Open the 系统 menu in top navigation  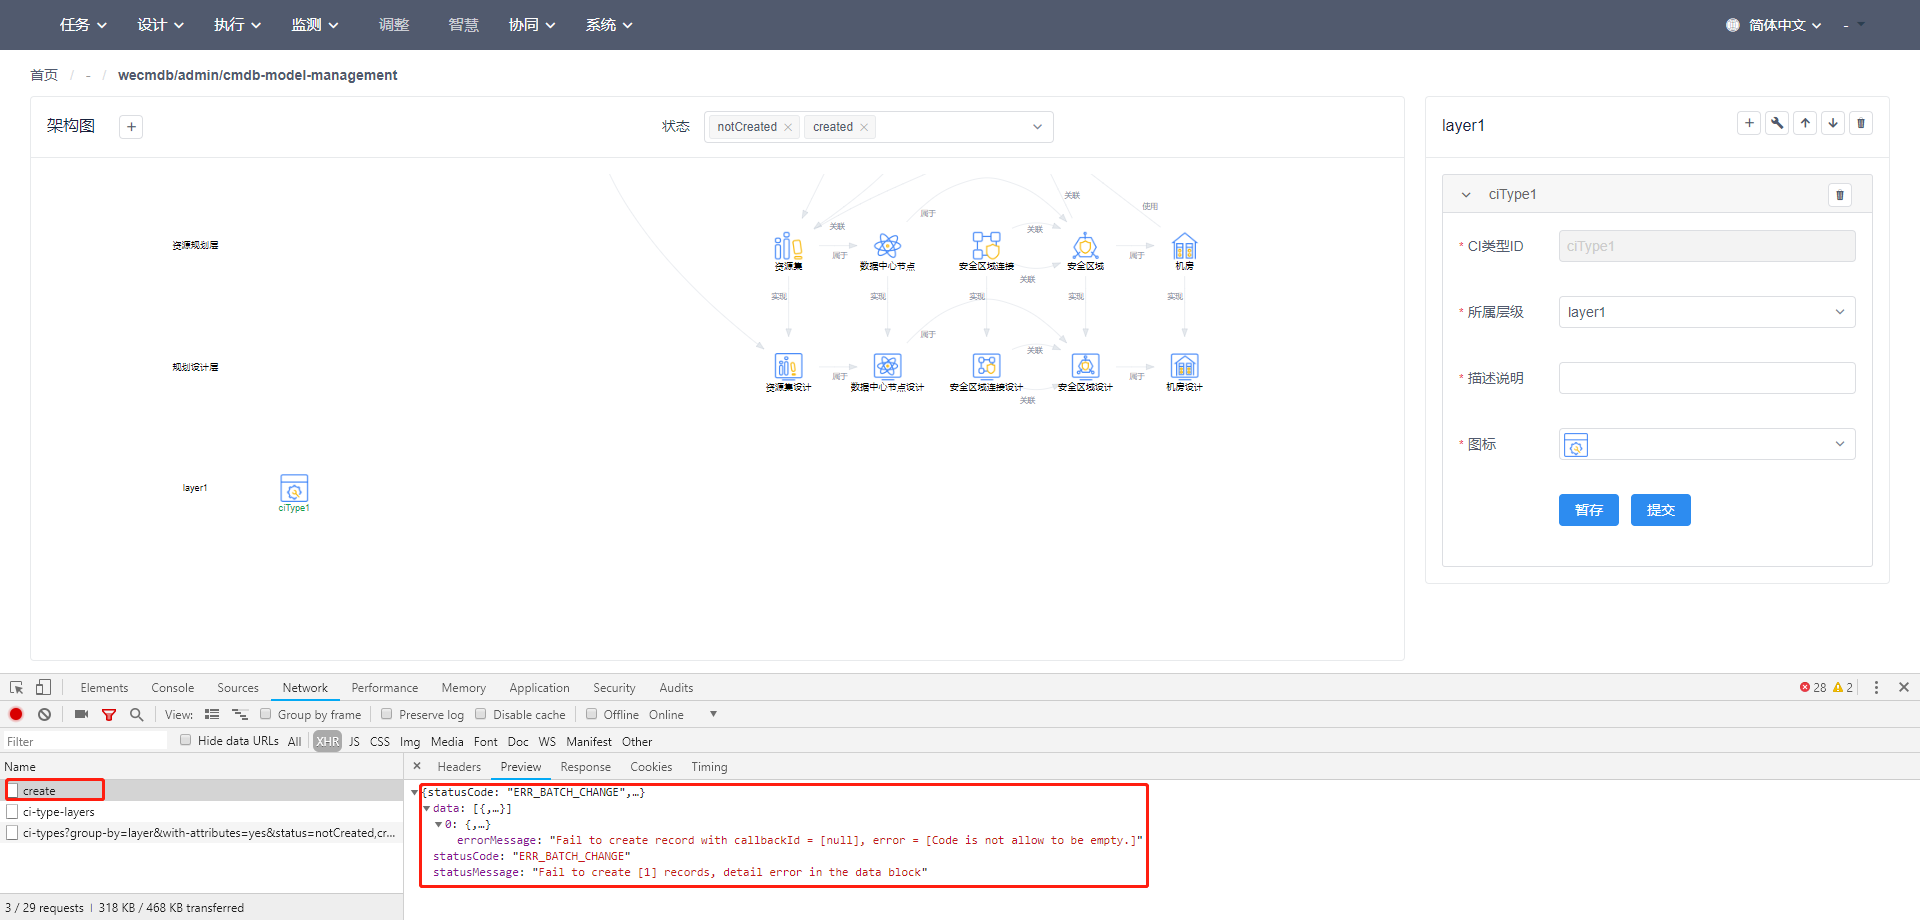click(608, 24)
